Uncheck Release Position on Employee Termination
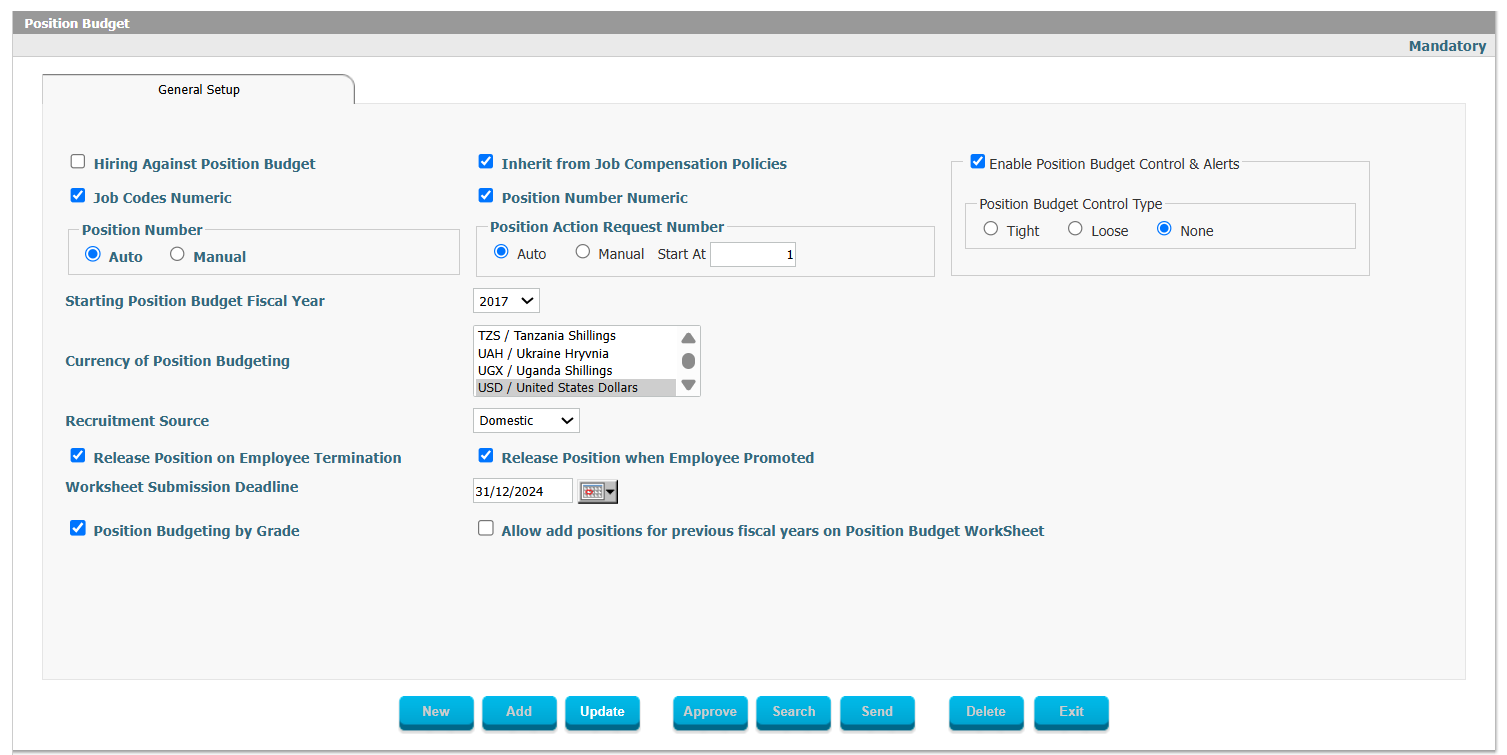1507x755 pixels. (78, 456)
